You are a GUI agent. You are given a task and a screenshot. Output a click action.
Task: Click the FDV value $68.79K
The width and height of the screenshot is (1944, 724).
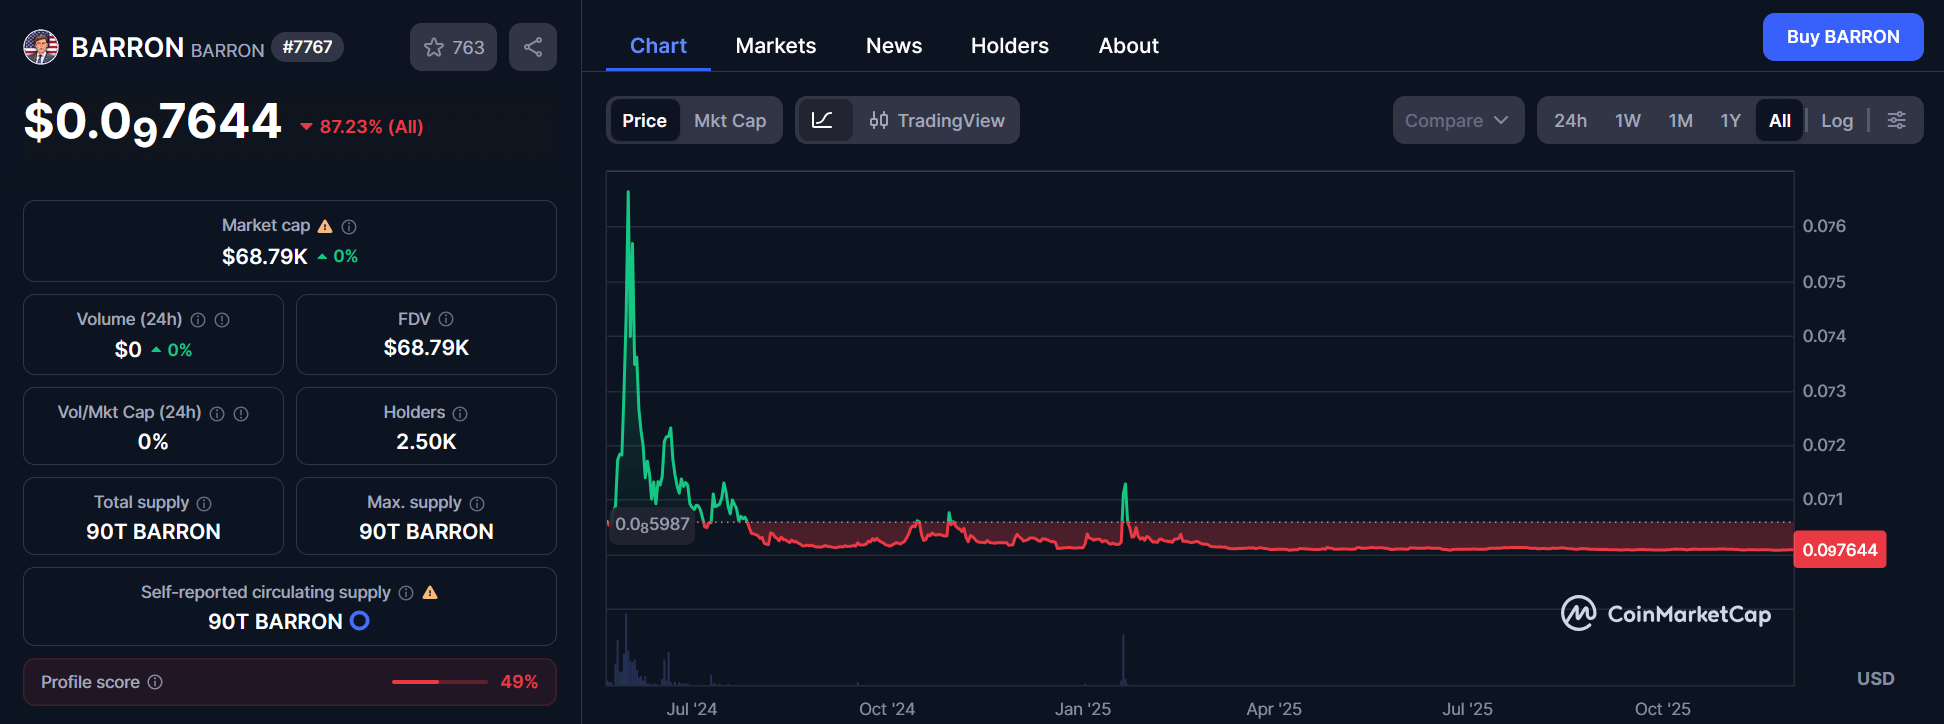coord(427,348)
